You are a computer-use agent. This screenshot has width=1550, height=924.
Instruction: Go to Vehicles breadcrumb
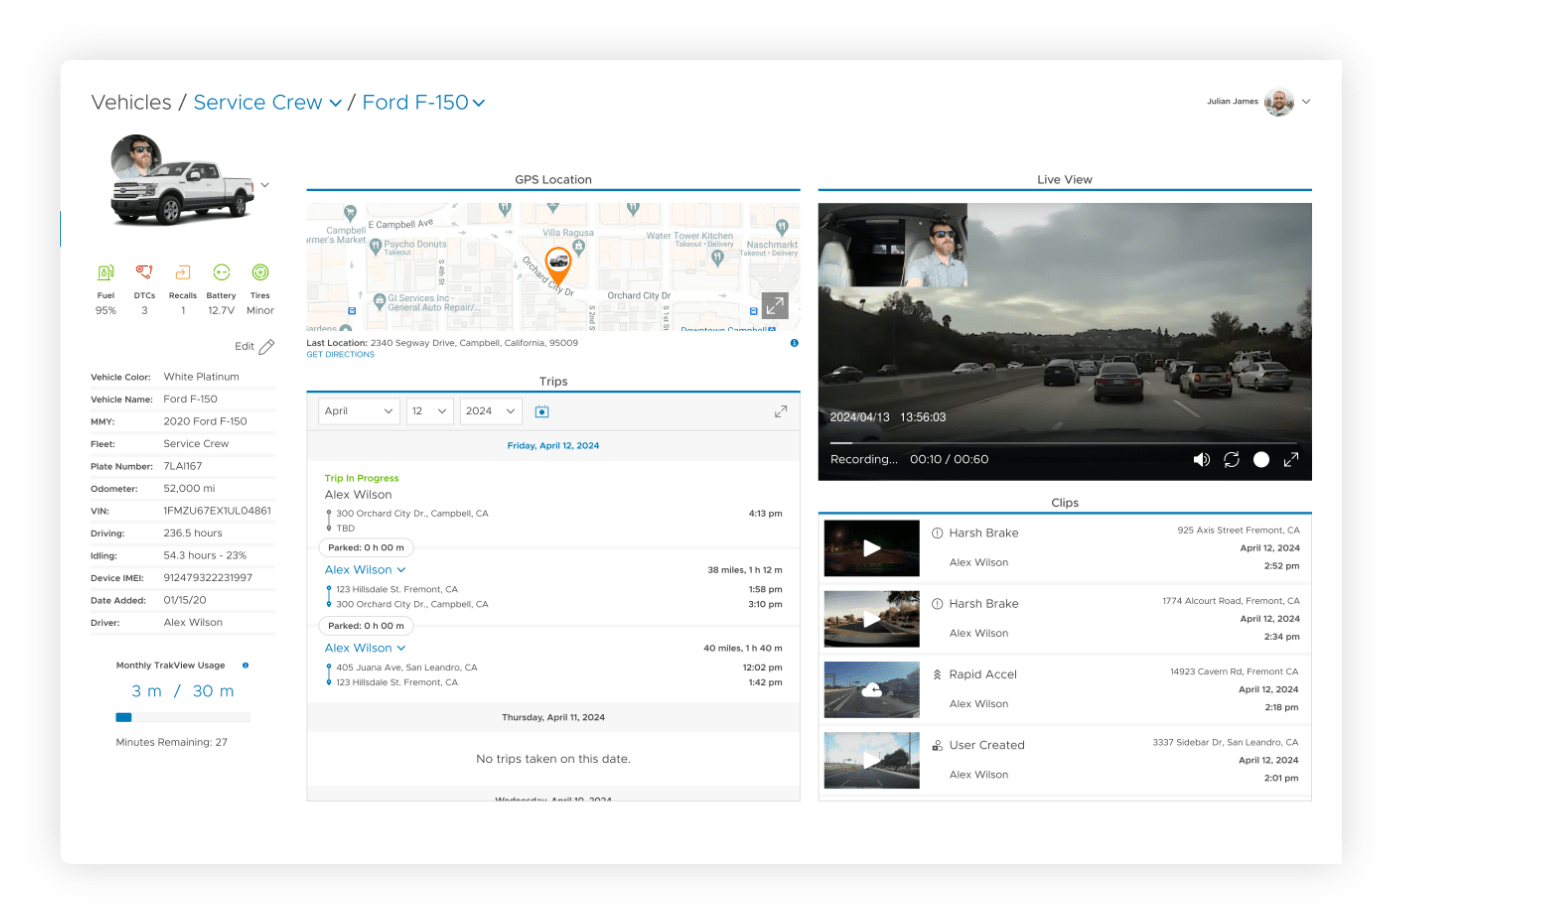pos(131,103)
